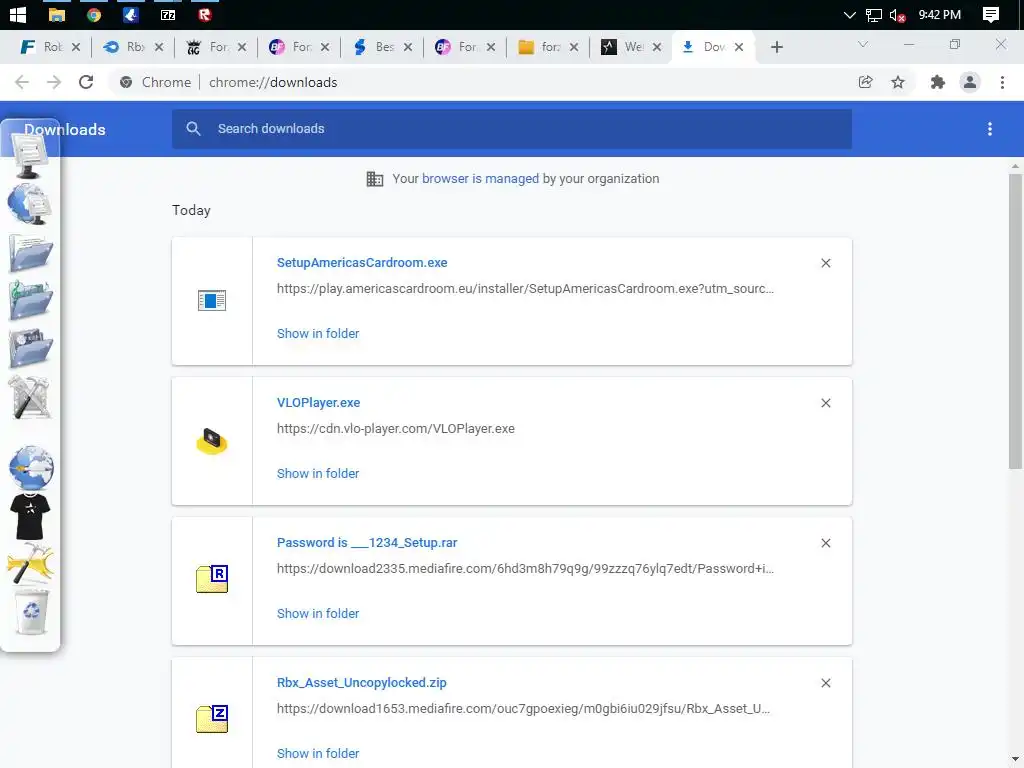Viewport: 1024px width, 768px height.
Task: Remove Rbx_Asset_Uncopylocked.zip from the list
Action: pyautogui.click(x=825, y=683)
